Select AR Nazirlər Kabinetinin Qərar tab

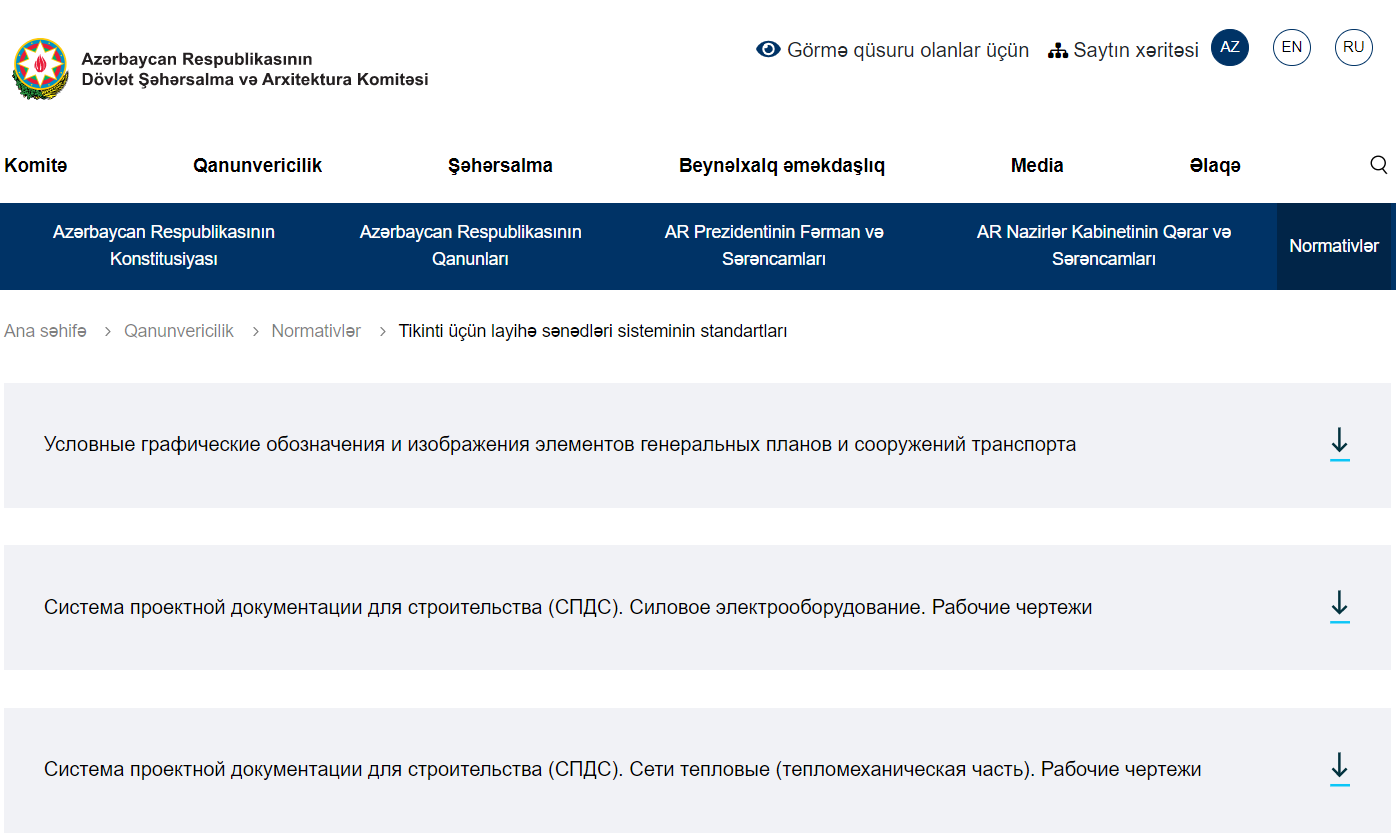coord(1104,246)
